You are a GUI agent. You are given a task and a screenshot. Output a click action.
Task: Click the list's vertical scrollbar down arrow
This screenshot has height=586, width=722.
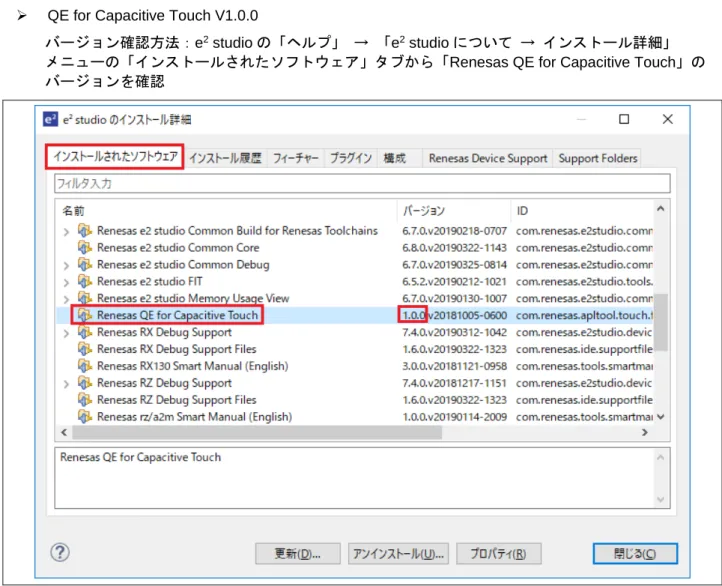(661, 417)
